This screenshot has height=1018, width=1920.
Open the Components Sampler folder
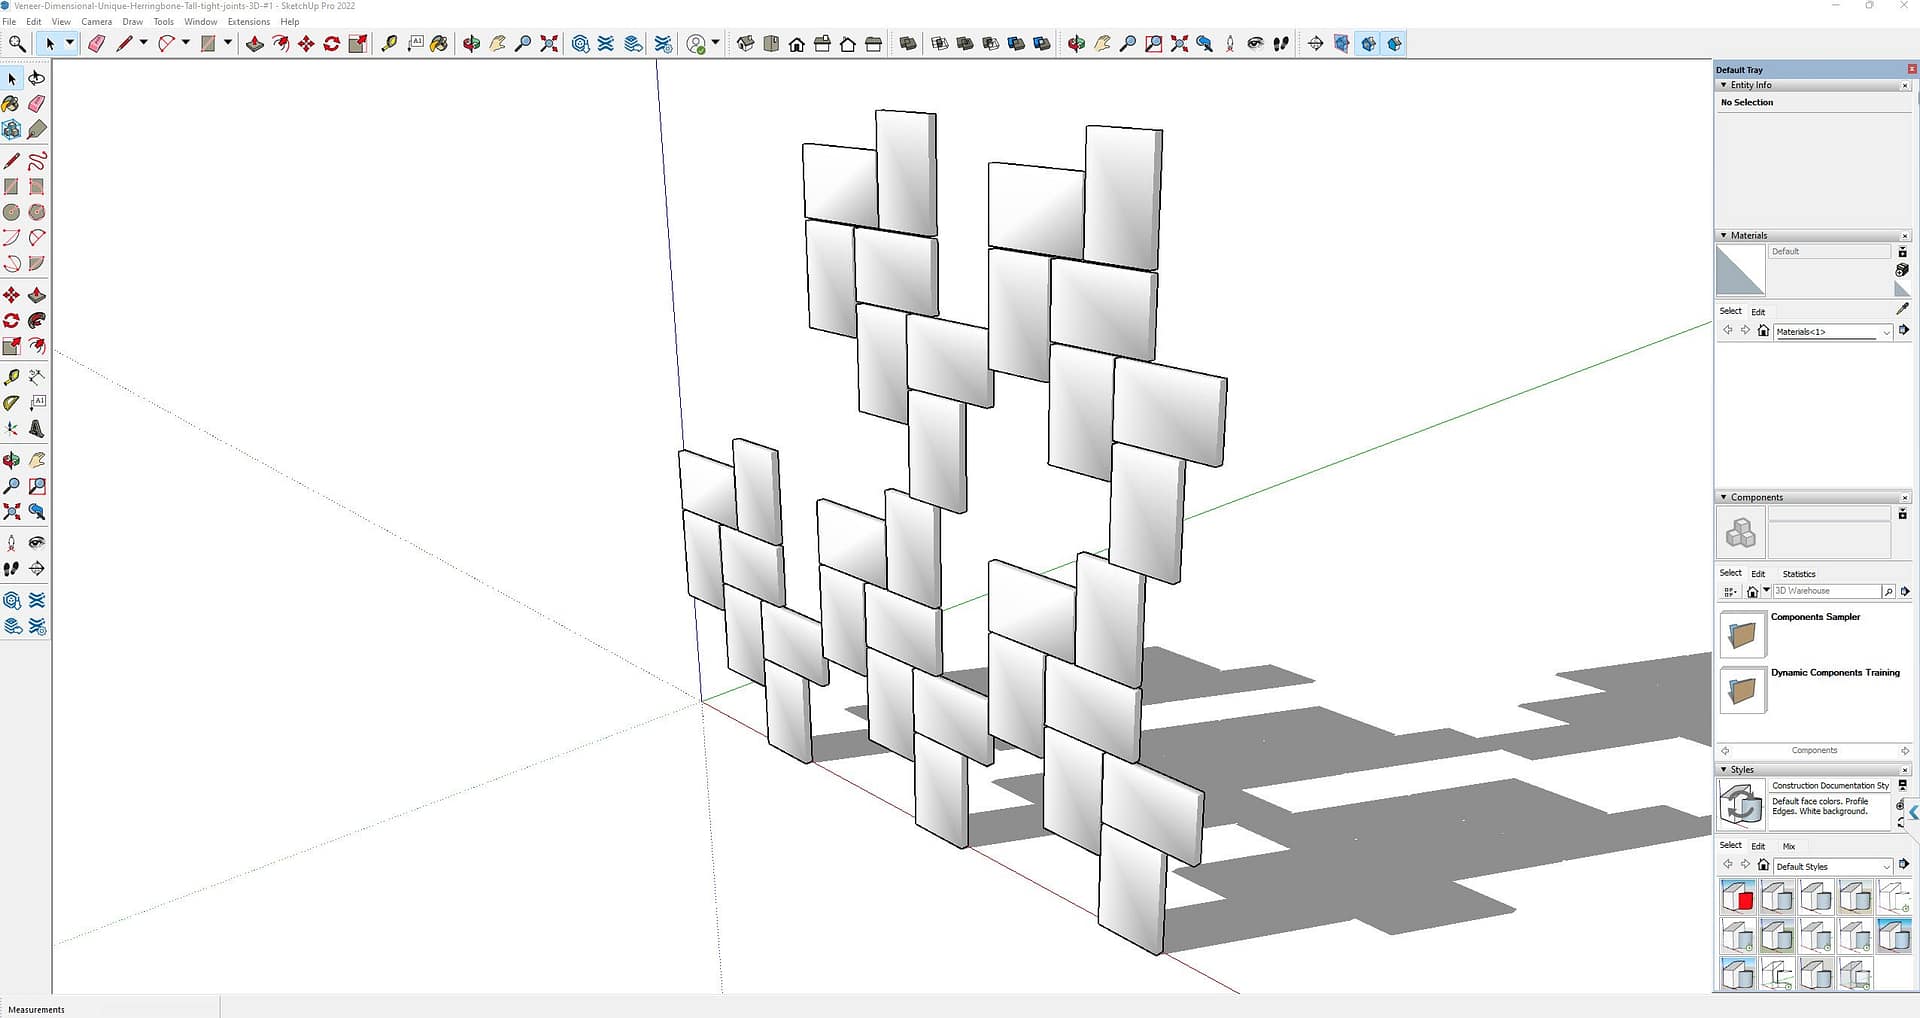click(x=1742, y=634)
